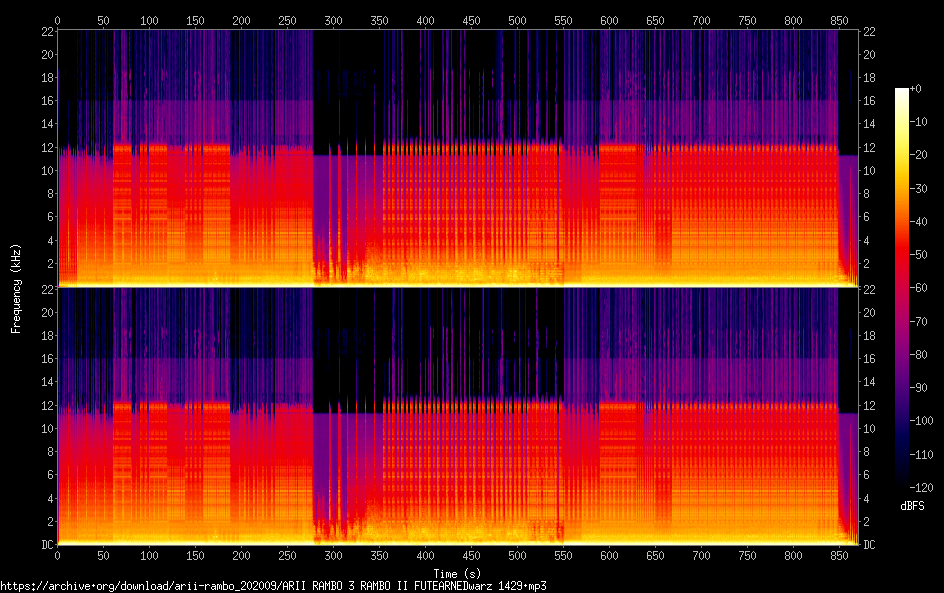Click the "+0" value on the color scale
This screenshot has width=944, height=593.
[x=915, y=88]
